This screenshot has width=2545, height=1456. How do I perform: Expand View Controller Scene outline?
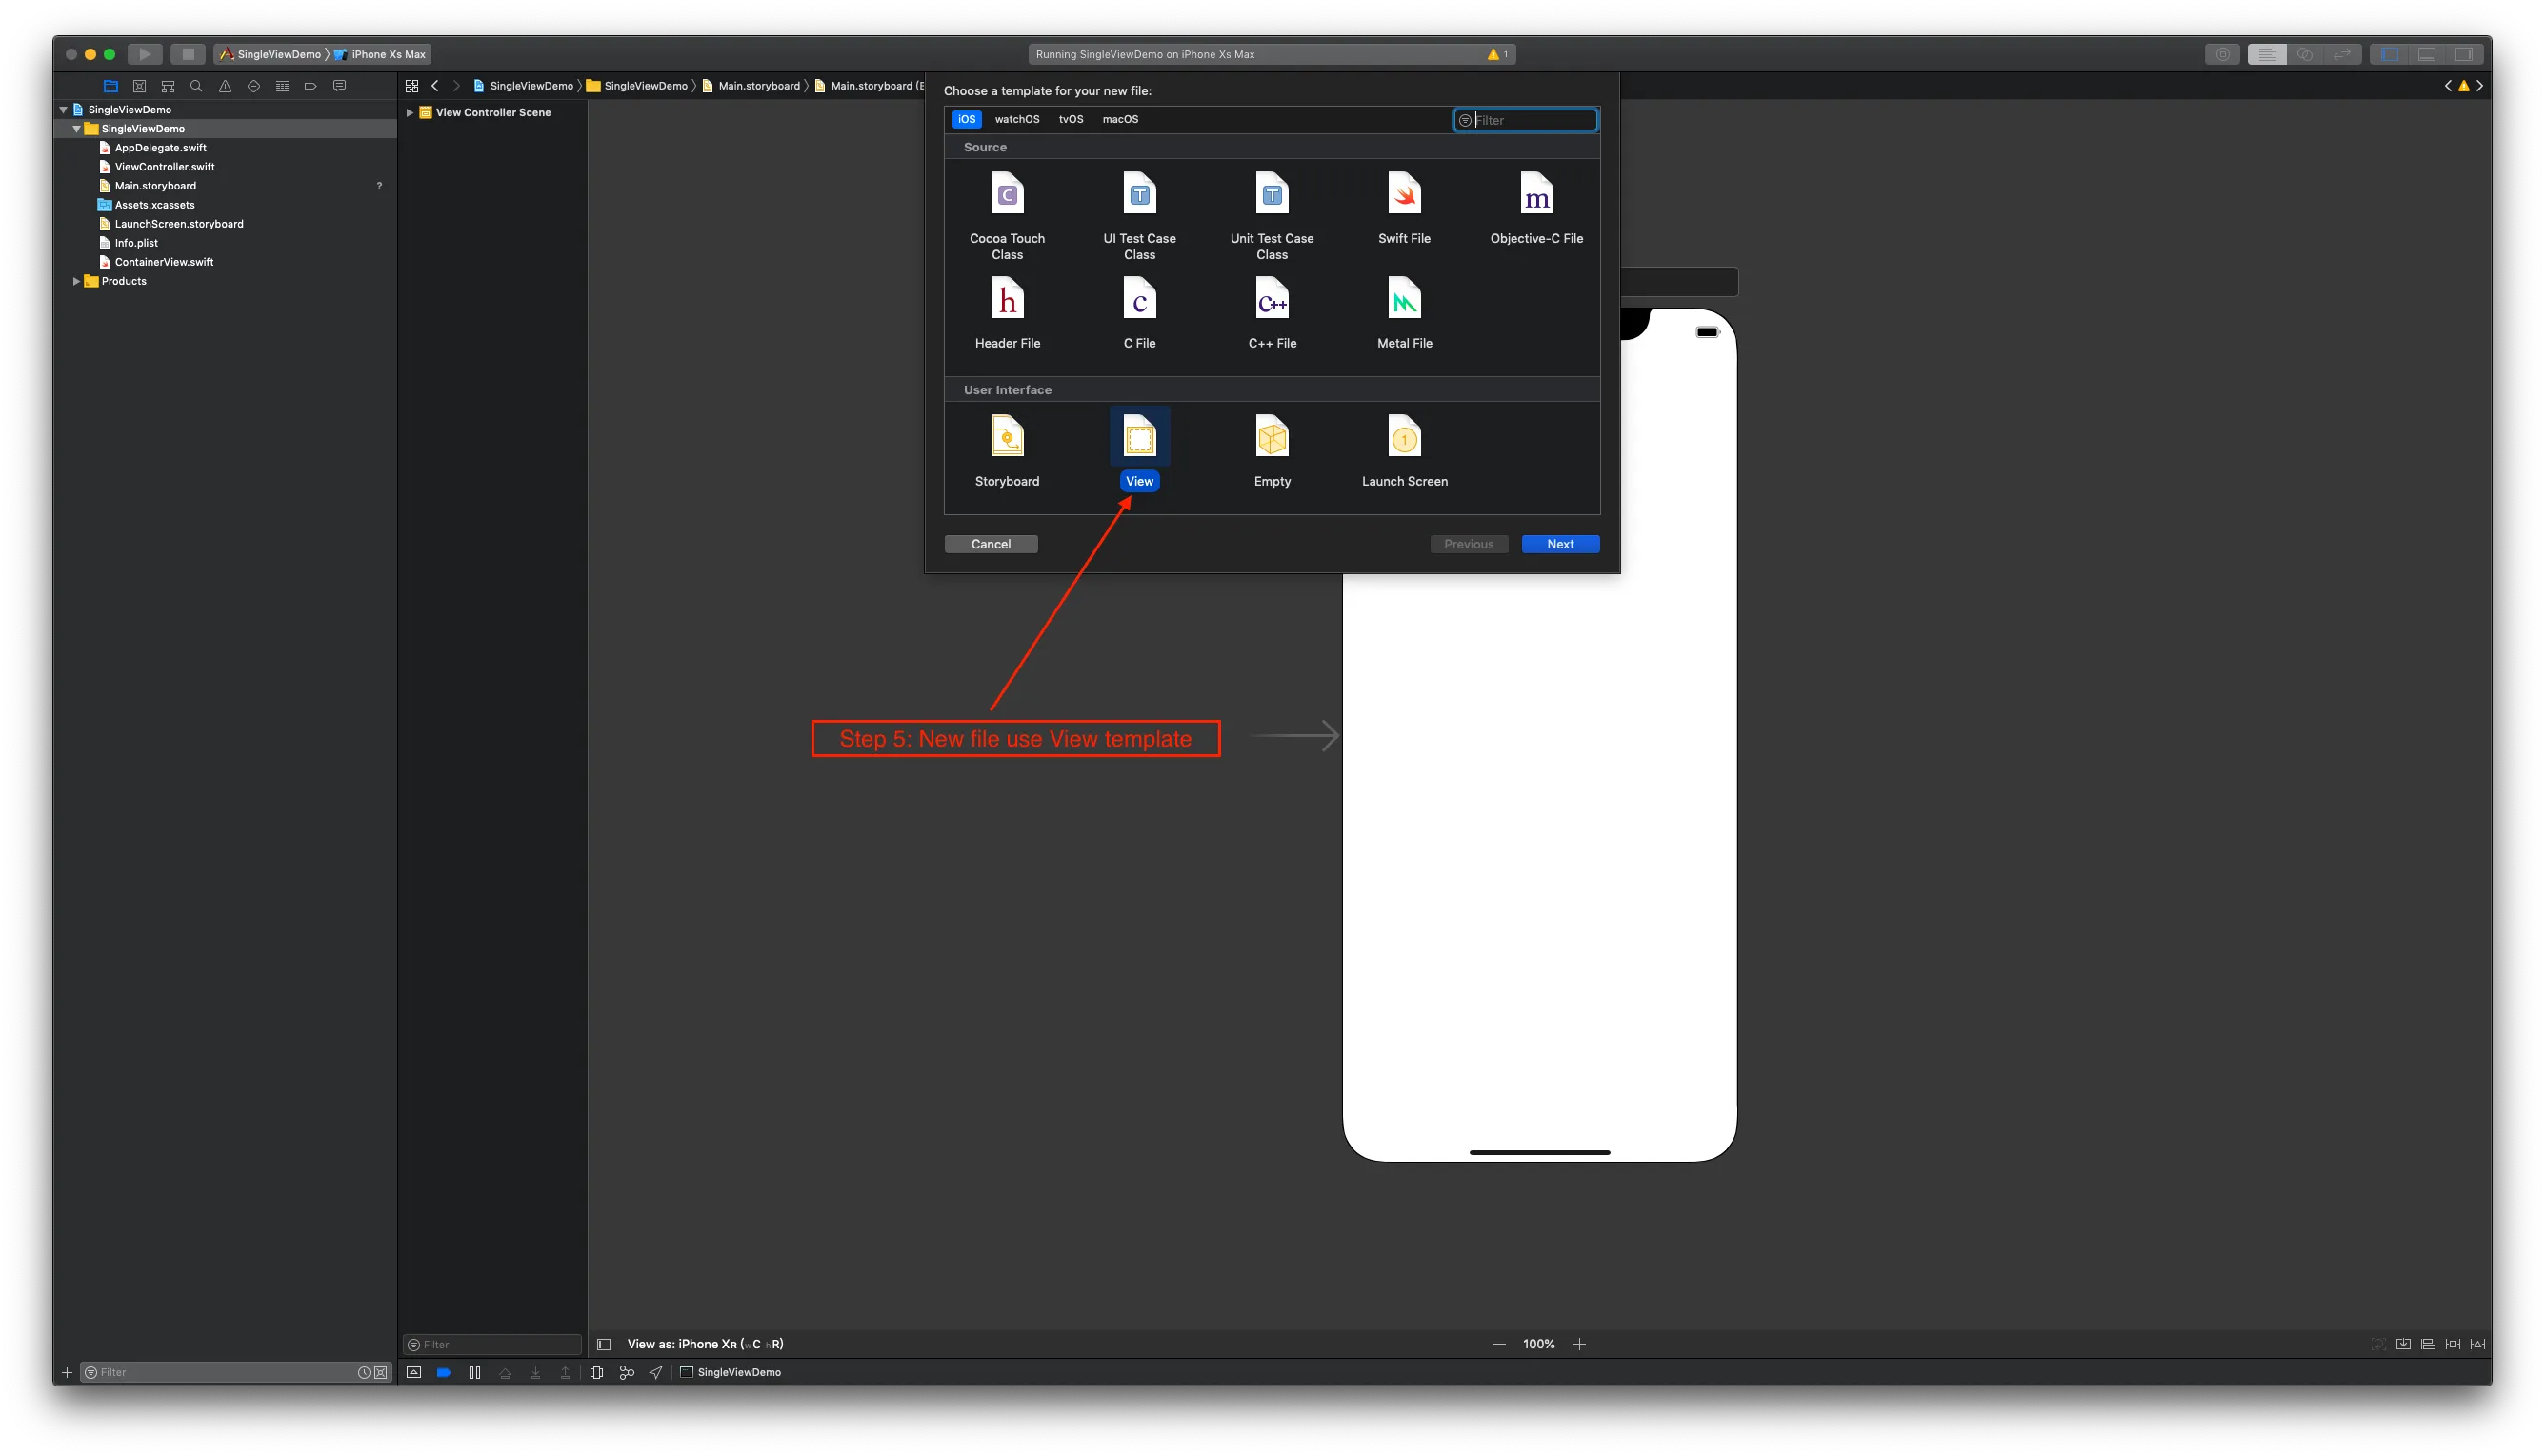[x=410, y=113]
